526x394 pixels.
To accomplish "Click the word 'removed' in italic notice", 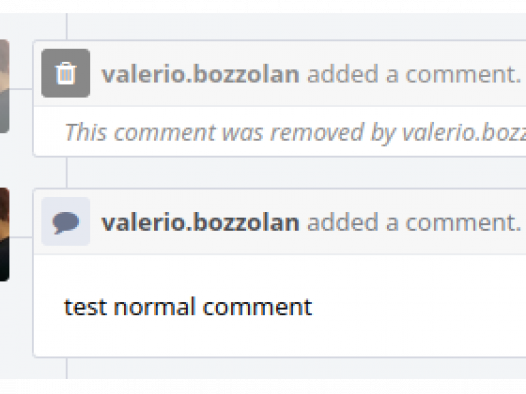I will tap(317, 133).
